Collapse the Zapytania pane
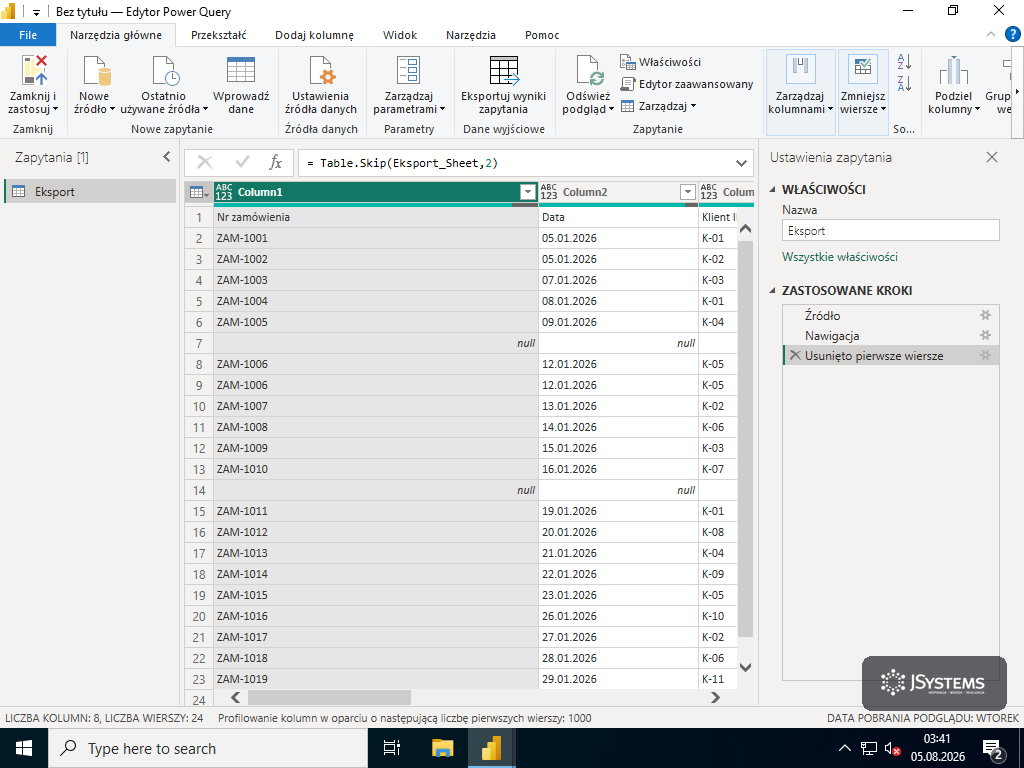 [167, 157]
